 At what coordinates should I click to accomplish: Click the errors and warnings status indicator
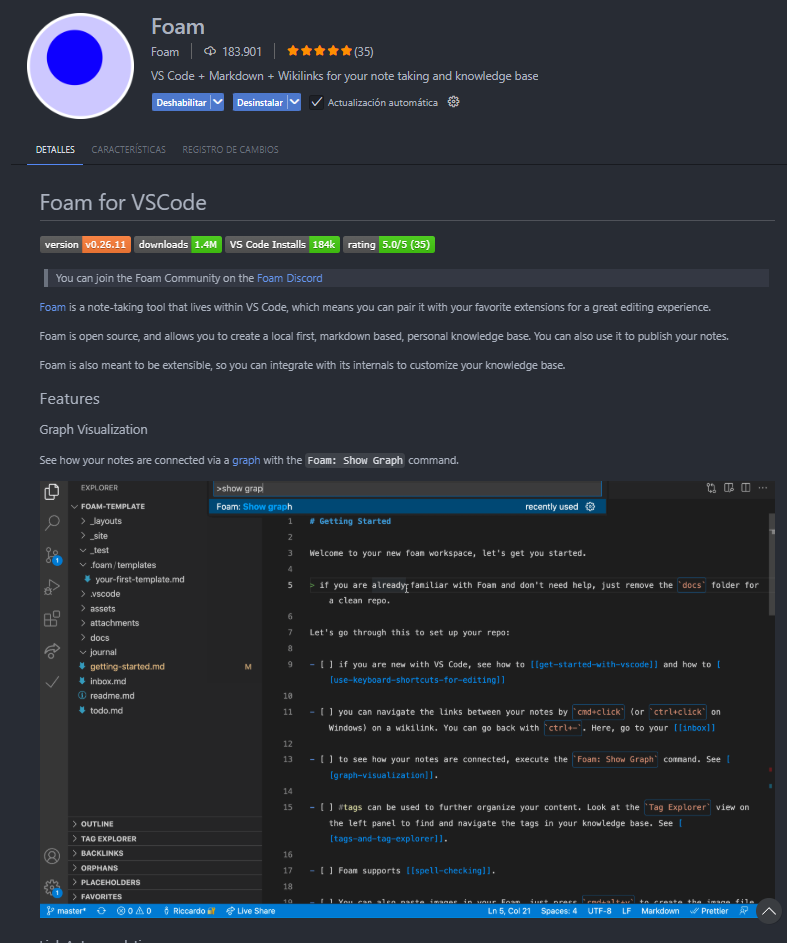point(134,911)
